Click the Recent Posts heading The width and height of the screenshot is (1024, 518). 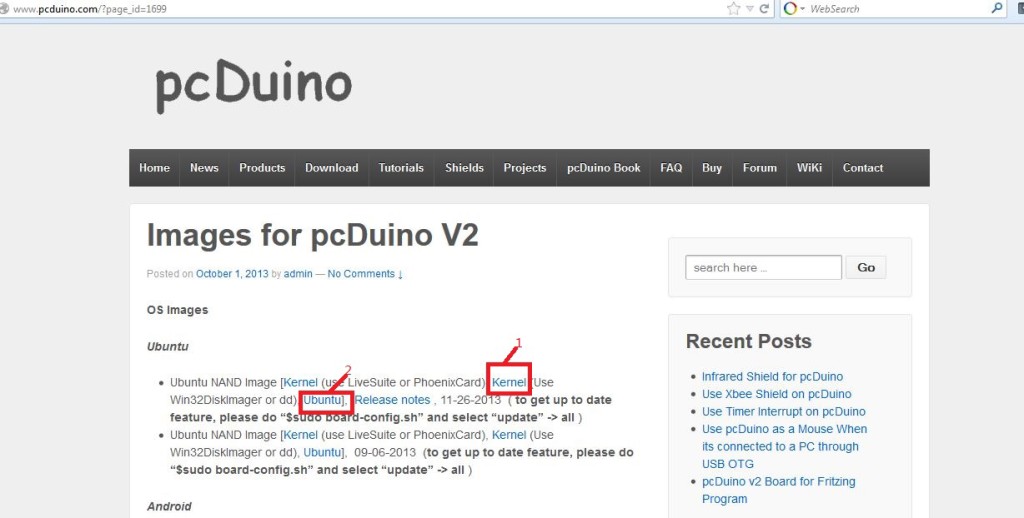coord(748,341)
